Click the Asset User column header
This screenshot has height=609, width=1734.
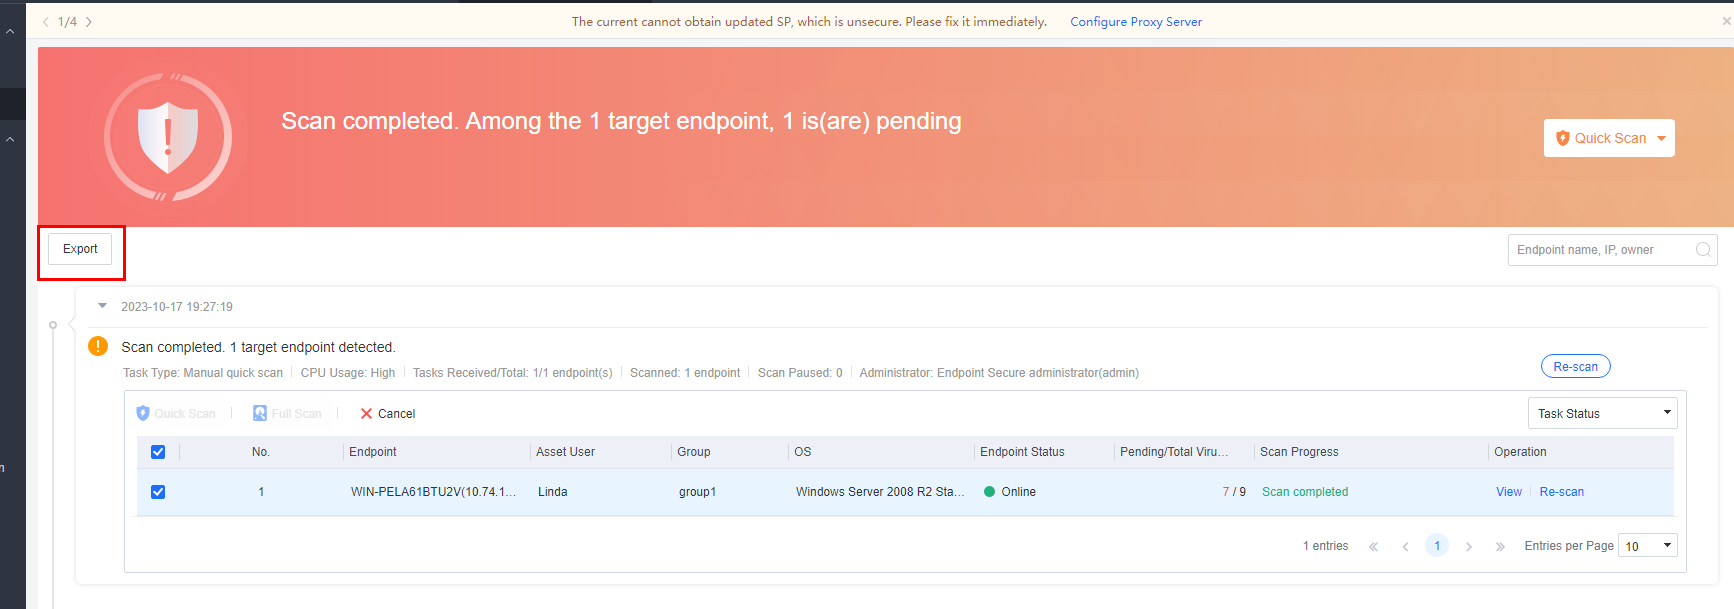565,452
